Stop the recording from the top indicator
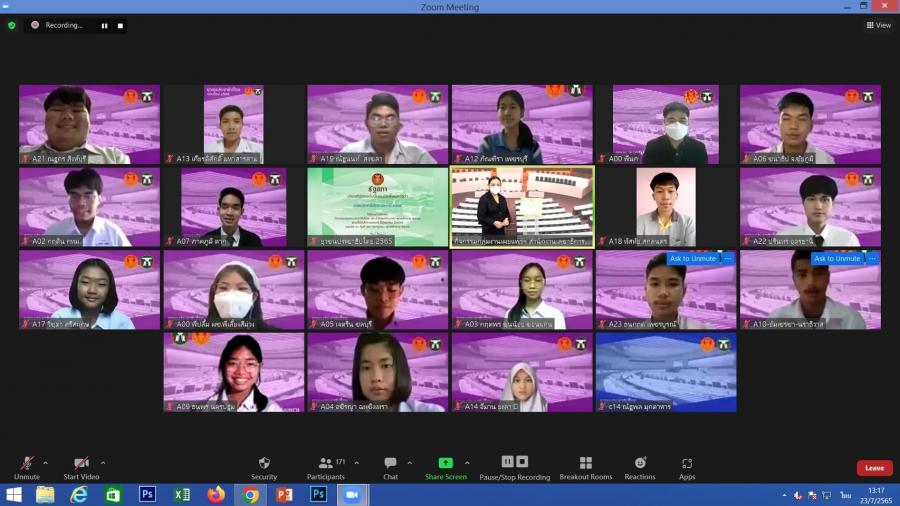The width and height of the screenshot is (900, 506). pyautogui.click(x=120, y=26)
